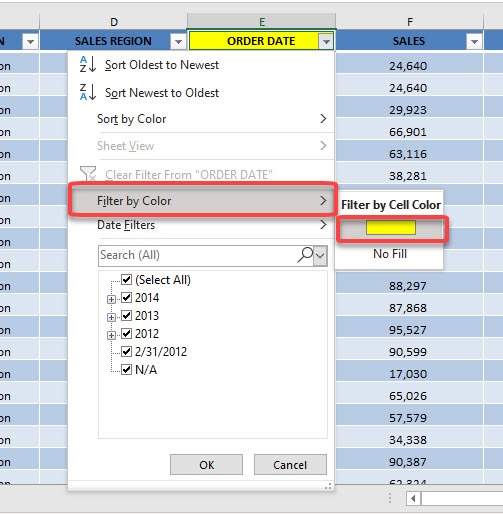Uncheck the 2012 checkbox
503x514 pixels.
point(126,333)
